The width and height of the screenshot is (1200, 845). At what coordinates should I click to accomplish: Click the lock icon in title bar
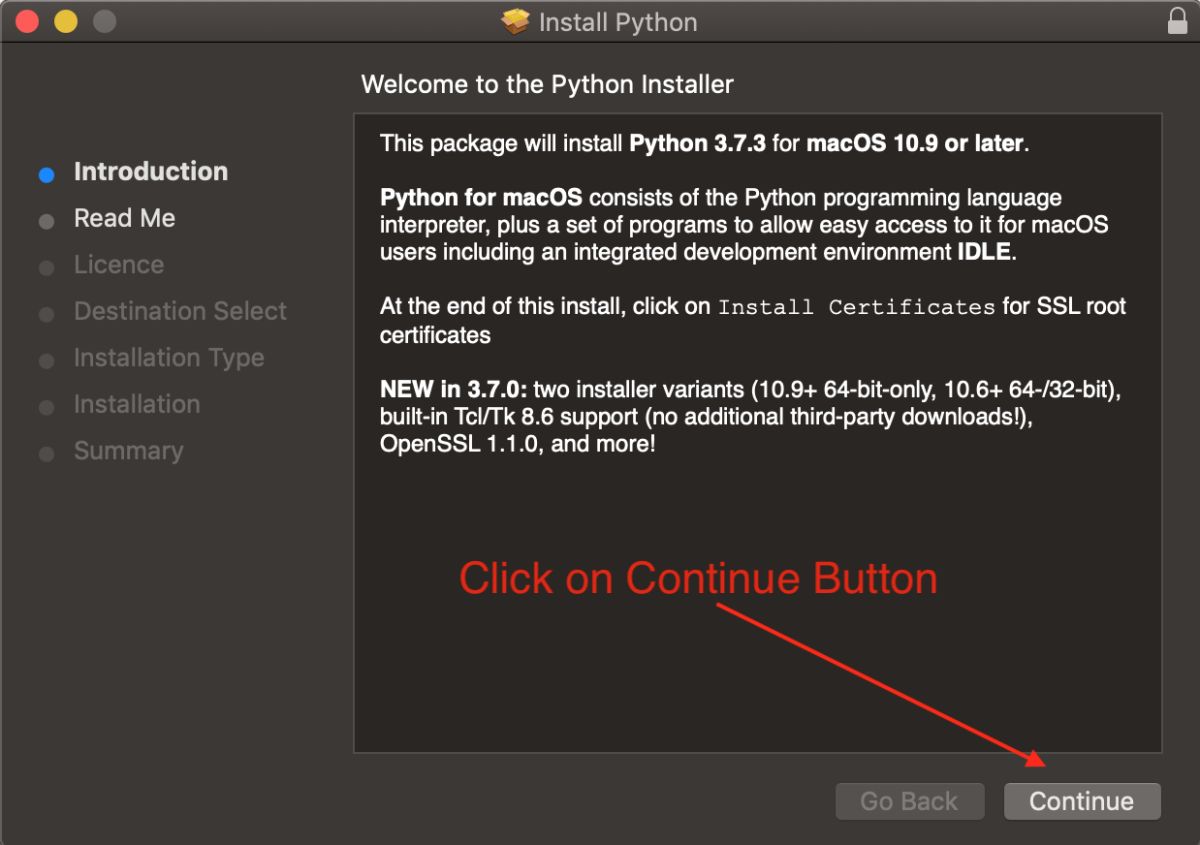(1178, 21)
